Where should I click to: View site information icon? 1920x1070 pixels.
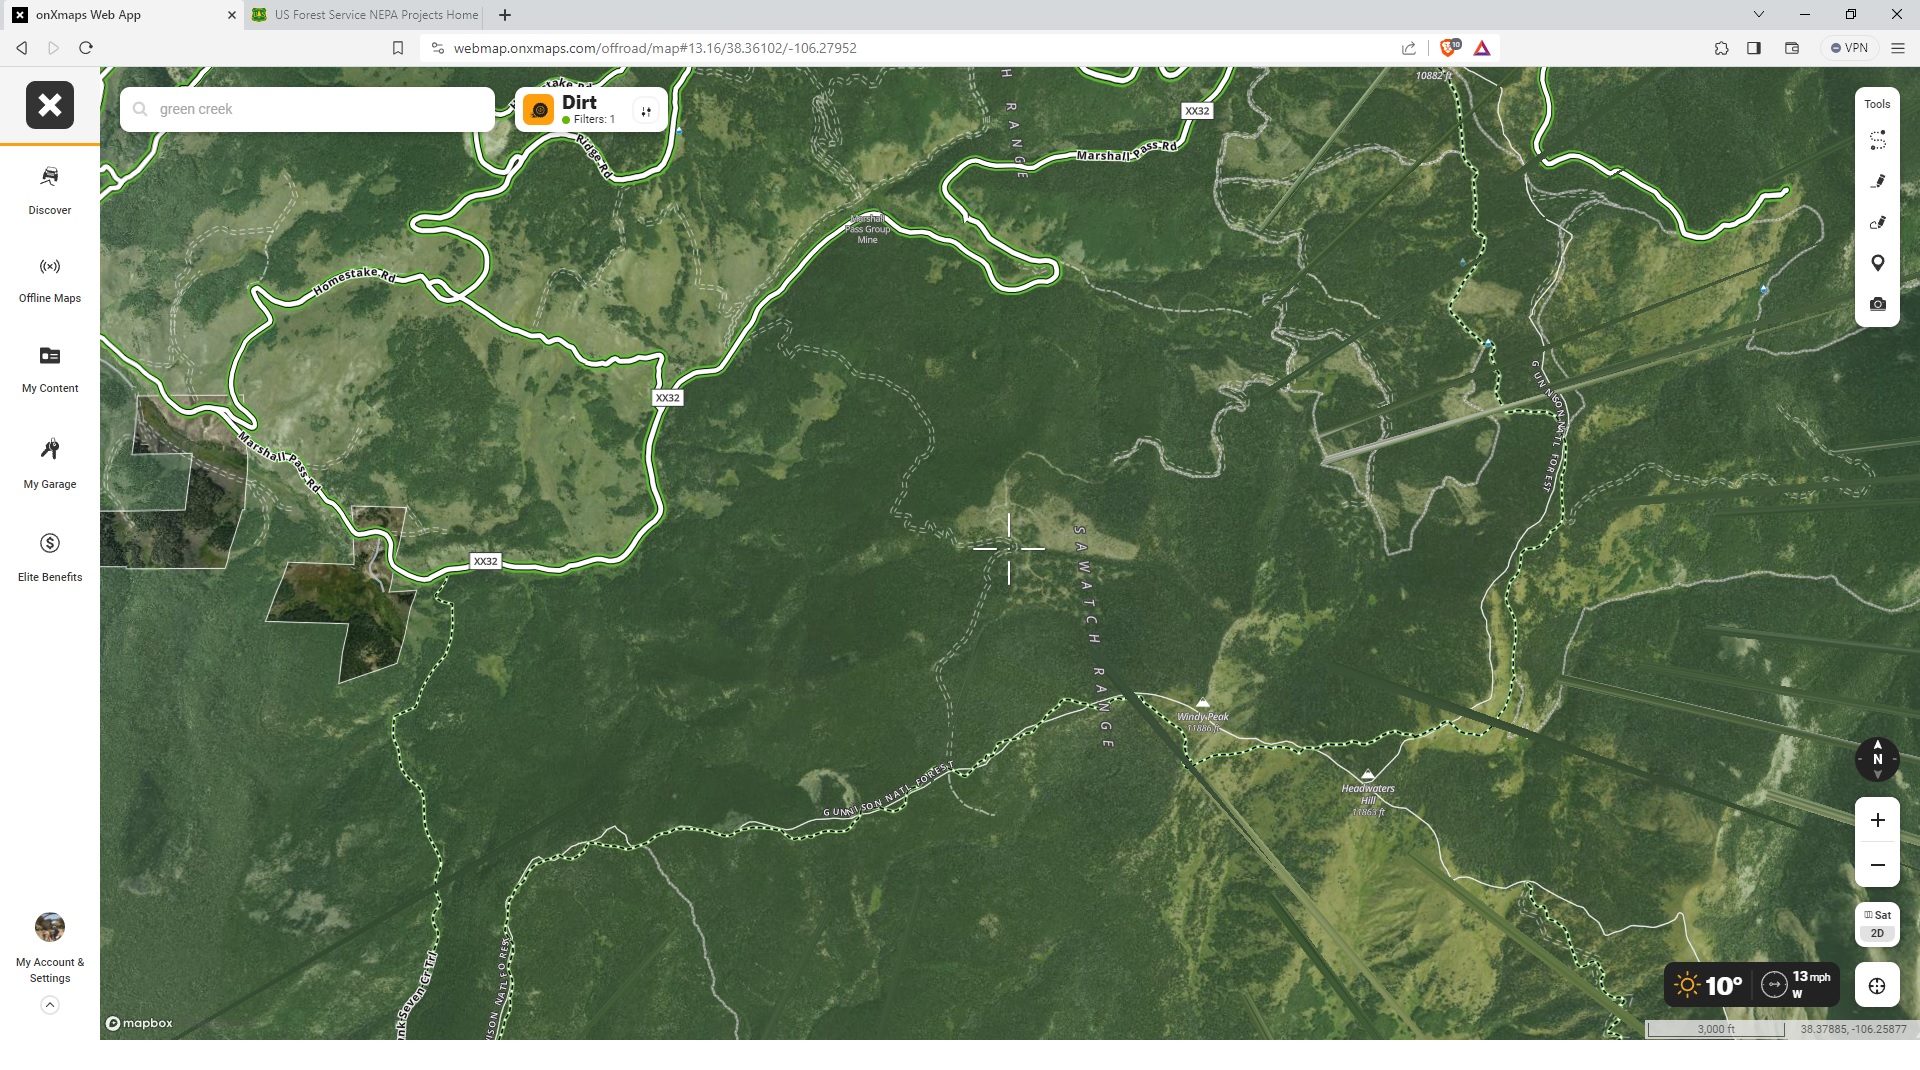[x=437, y=48]
